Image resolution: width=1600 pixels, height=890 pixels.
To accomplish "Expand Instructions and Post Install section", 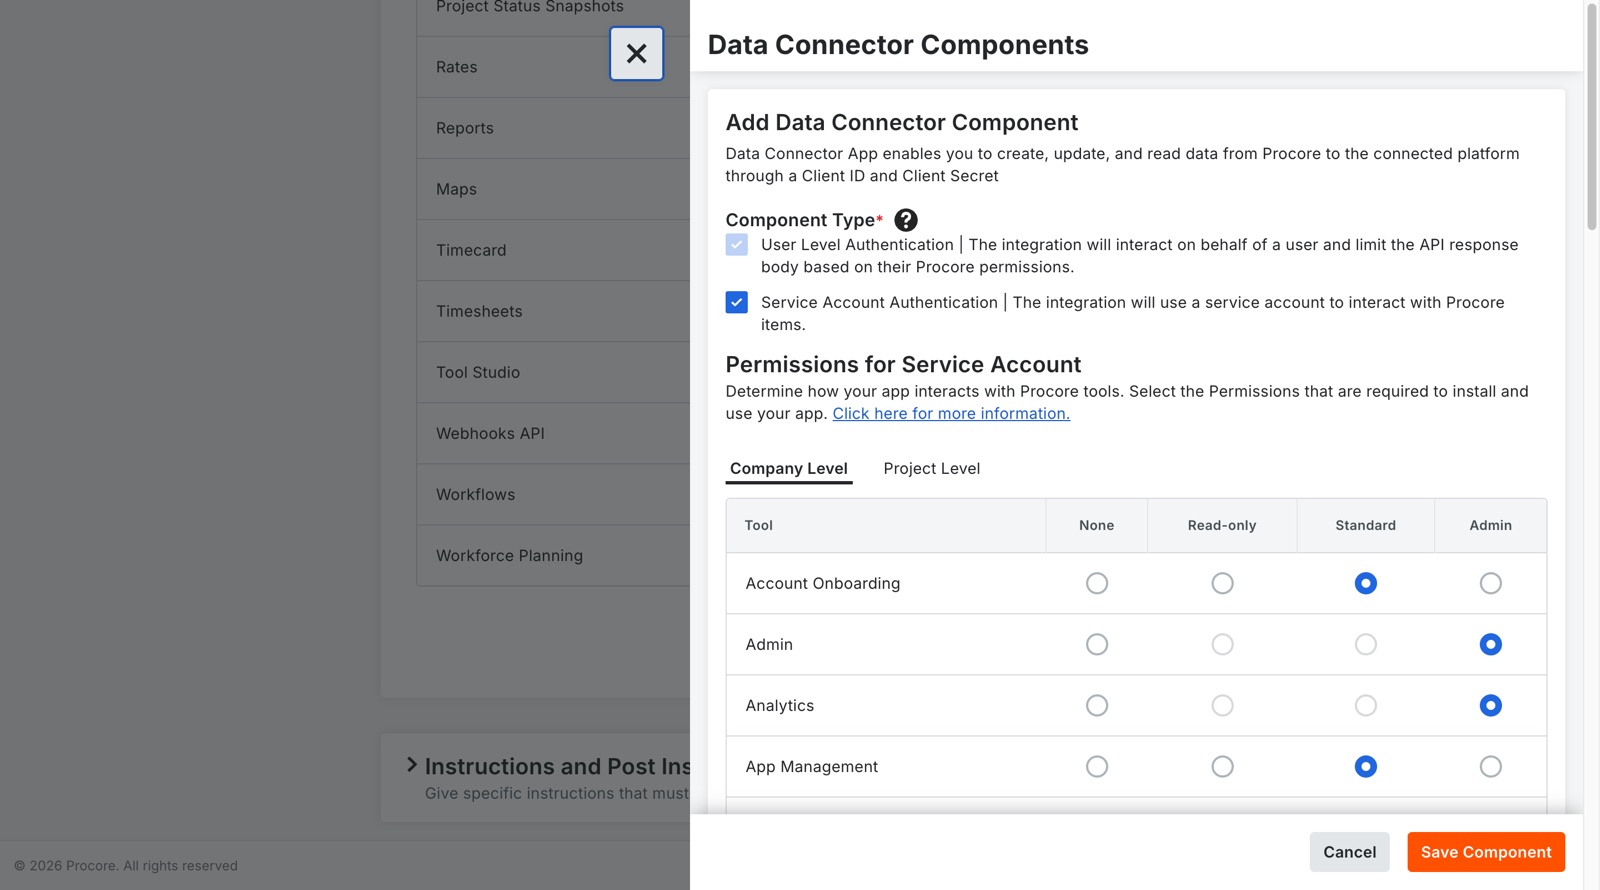I will (x=411, y=765).
